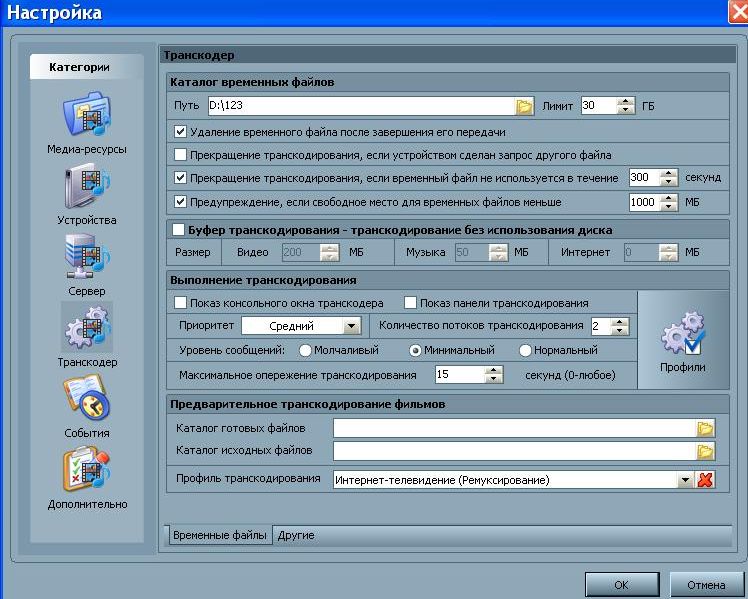Switch to the Другие tab
Screen dimensions: 748x599
296,535
